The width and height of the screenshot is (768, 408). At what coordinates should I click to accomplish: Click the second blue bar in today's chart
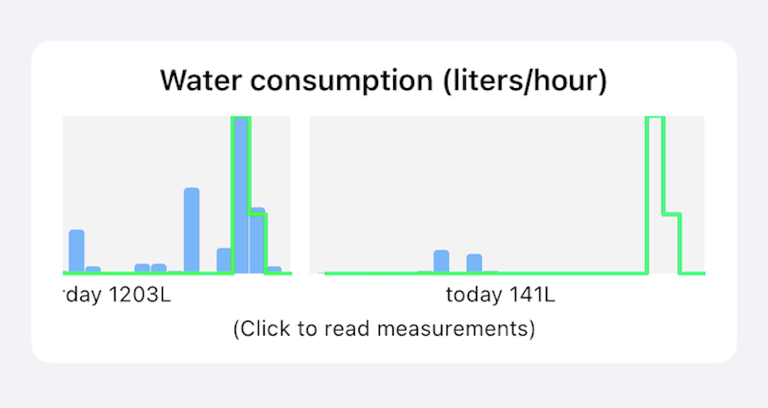point(474,264)
